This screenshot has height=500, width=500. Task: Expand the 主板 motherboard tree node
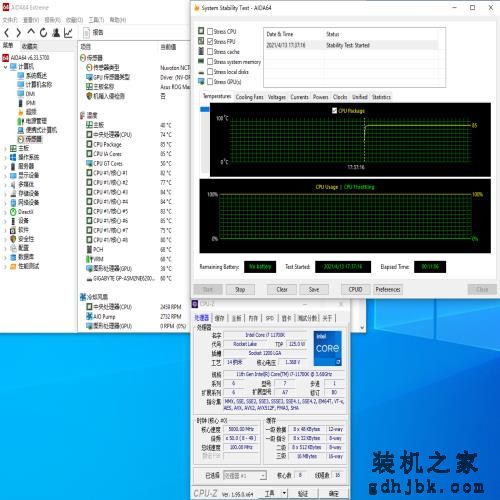pyautogui.click(x=5, y=148)
